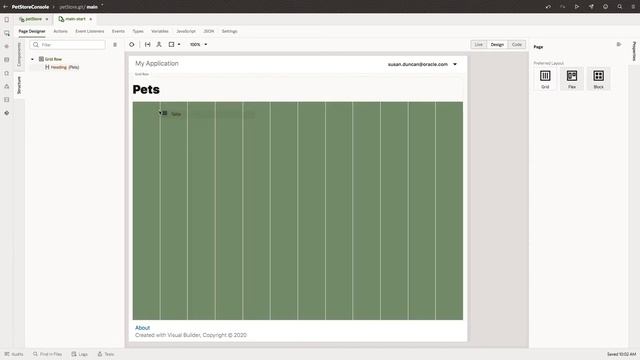Open the Variables tab
The width and height of the screenshot is (640, 360).
click(160, 31)
